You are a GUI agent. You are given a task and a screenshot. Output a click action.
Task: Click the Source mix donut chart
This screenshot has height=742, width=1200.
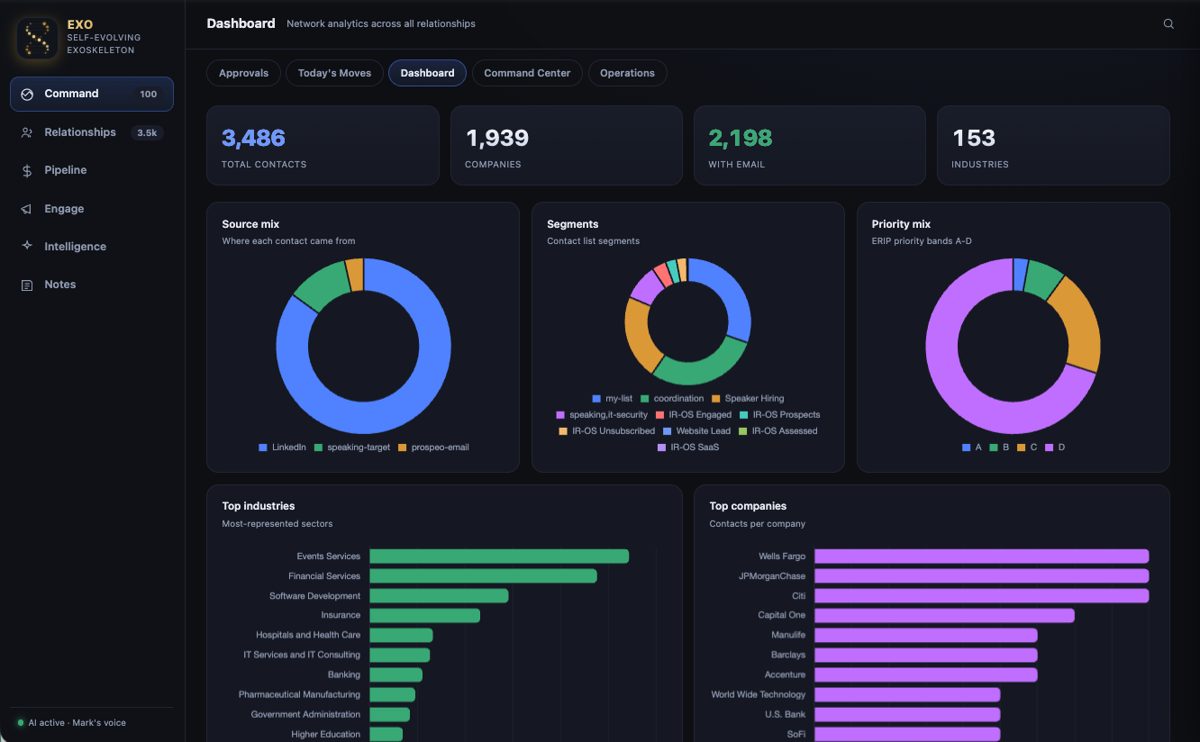[x=363, y=346]
